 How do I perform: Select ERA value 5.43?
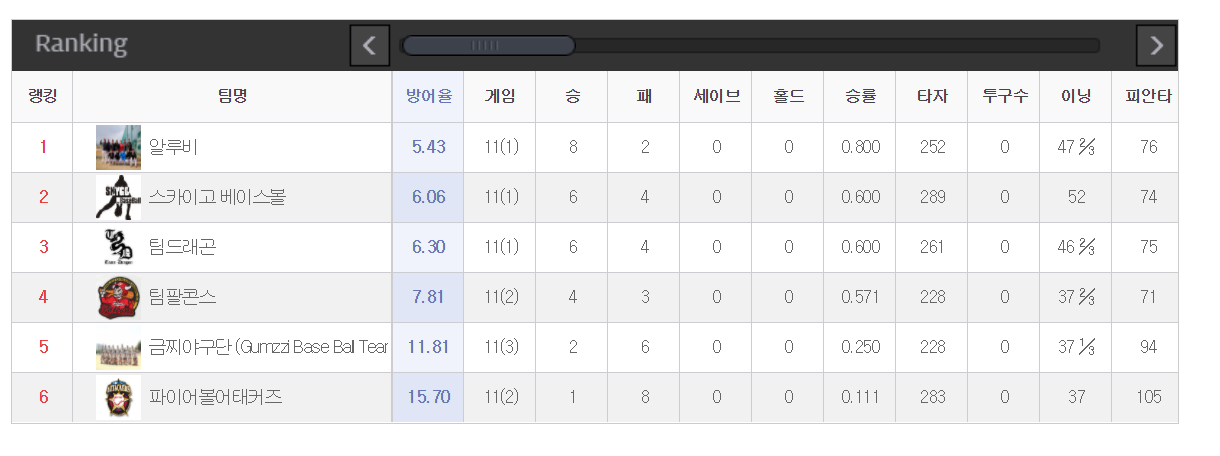pyautogui.click(x=428, y=147)
